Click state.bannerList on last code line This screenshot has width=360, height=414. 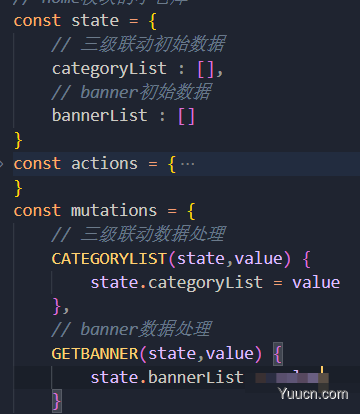tap(167, 378)
